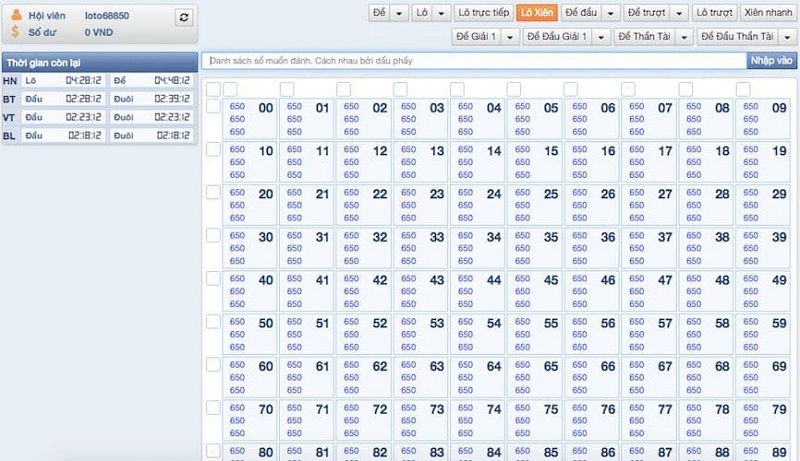The width and height of the screenshot is (800, 461).
Task: Pick number cell 68
Action: tap(706, 377)
